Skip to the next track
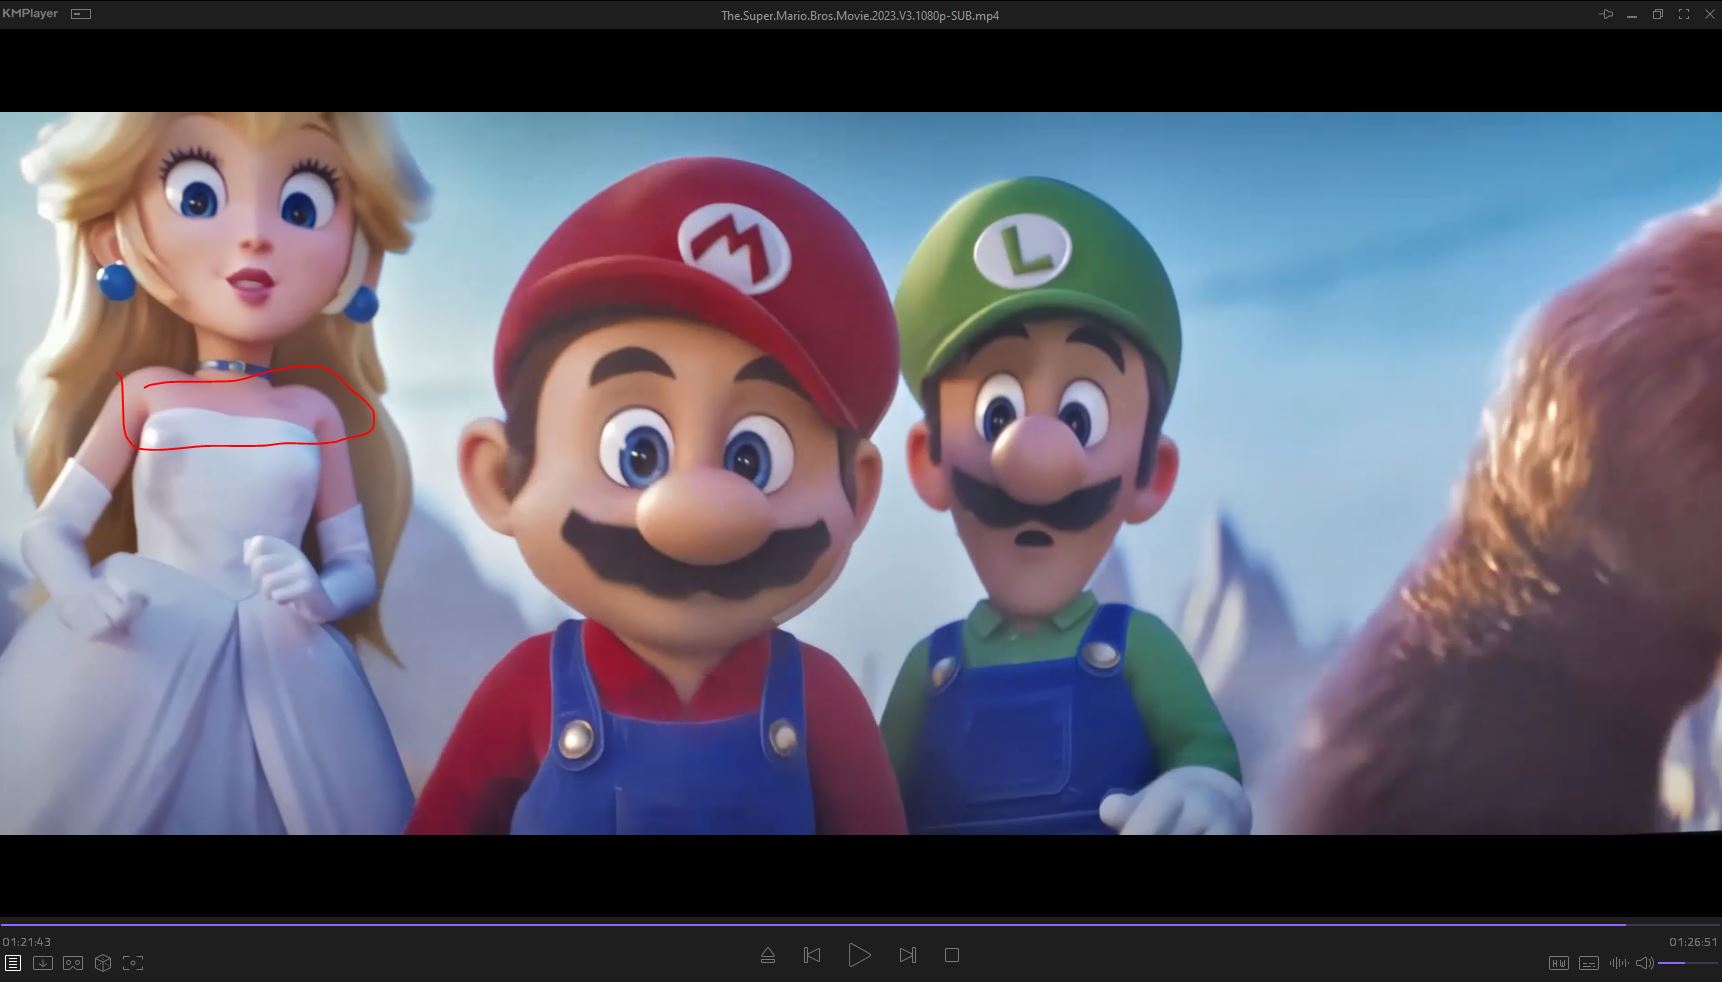Image resolution: width=1722 pixels, height=982 pixels. click(907, 955)
